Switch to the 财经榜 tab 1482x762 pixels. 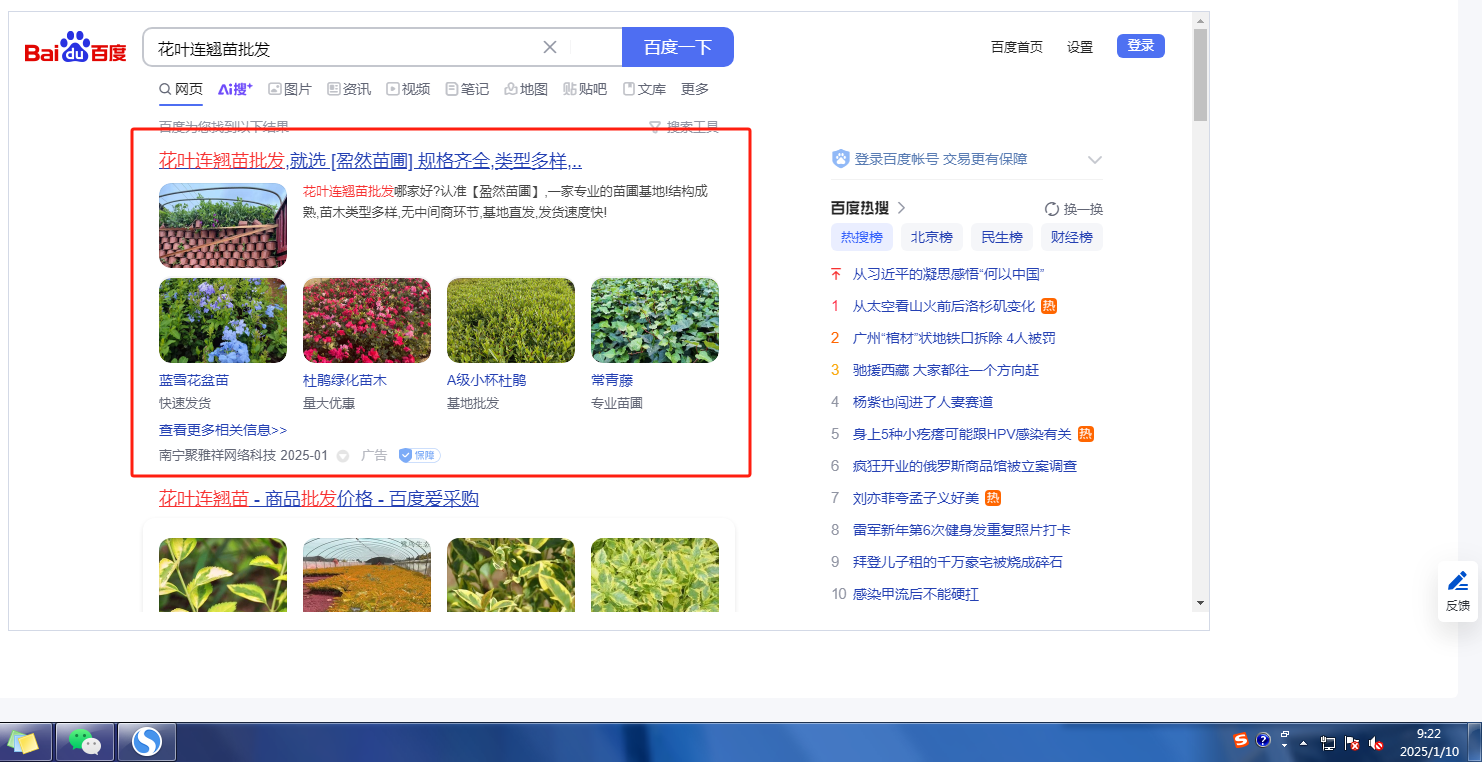click(1071, 237)
